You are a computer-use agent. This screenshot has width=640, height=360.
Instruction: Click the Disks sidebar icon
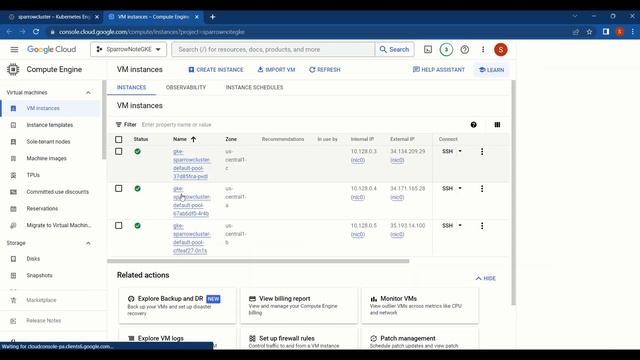pos(13,259)
